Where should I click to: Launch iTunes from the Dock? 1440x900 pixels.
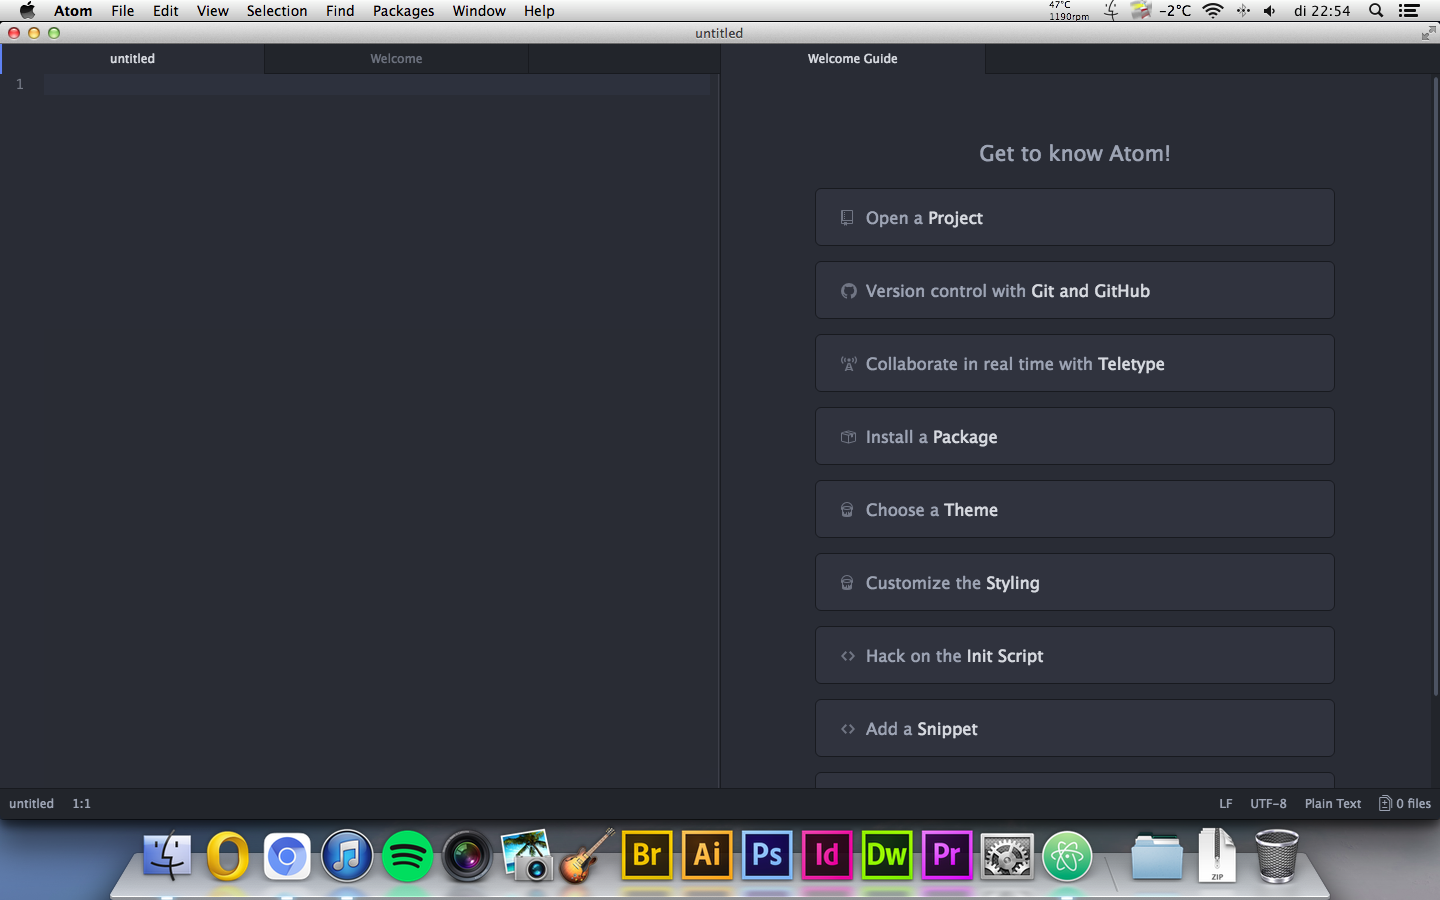point(347,856)
